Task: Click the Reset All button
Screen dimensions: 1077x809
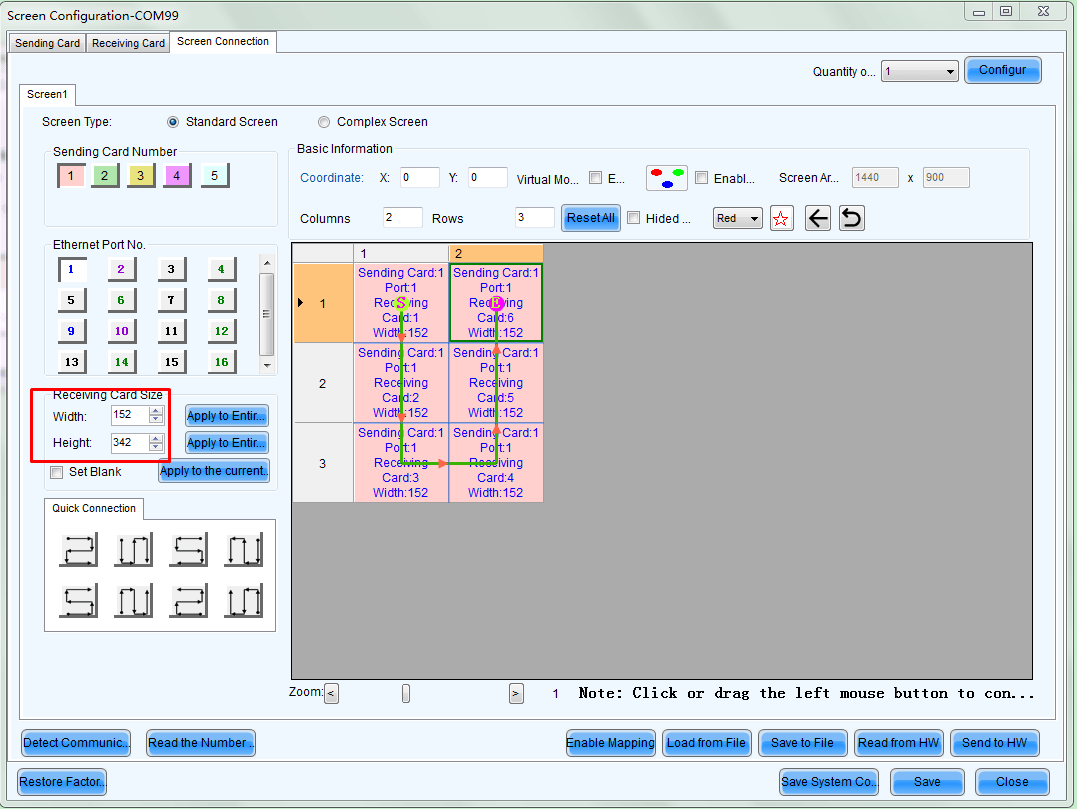Action: (591, 218)
